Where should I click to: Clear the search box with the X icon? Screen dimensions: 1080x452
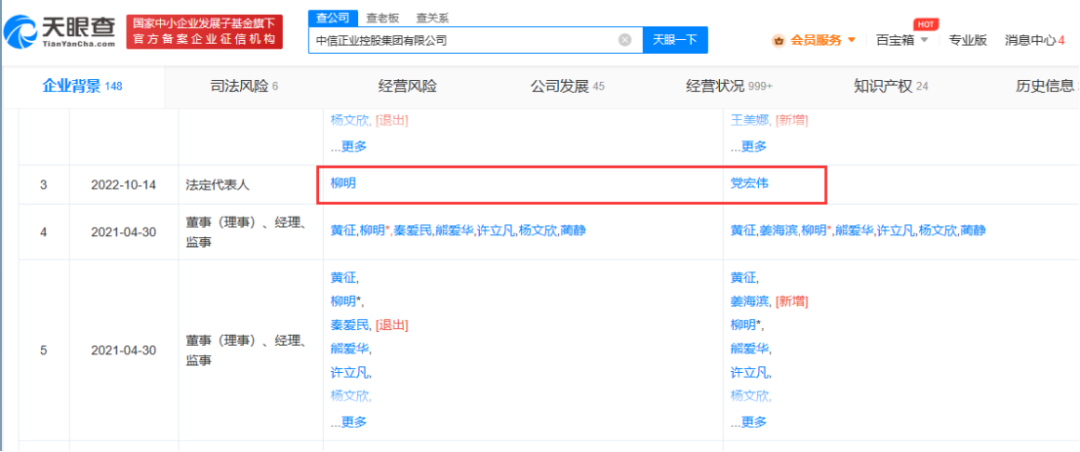tap(625, 40)
